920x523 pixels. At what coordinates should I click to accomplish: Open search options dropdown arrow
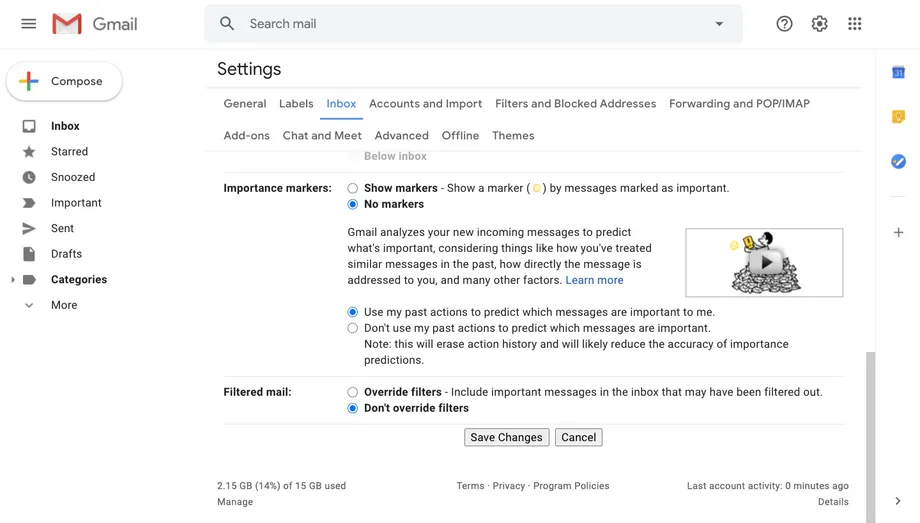[x=719, y=24]
